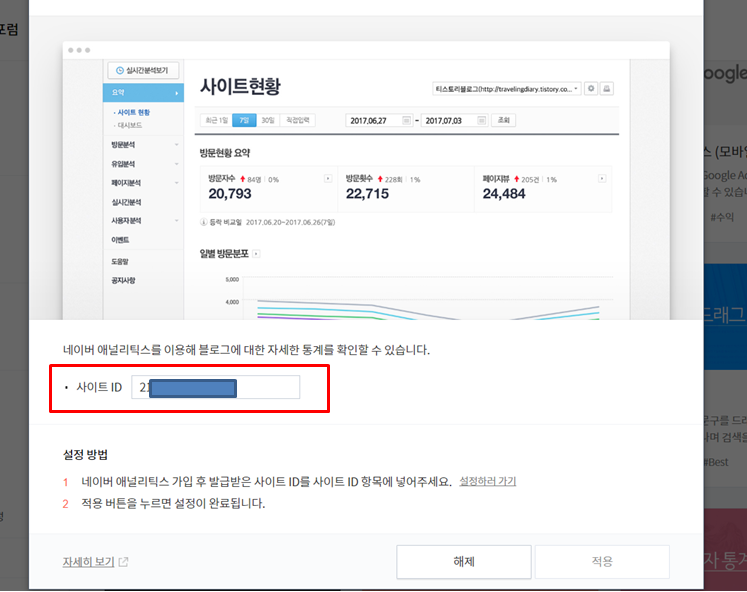The image size is (747, 592).
Task: Click the 조회 button
Action: pos(504,120)
